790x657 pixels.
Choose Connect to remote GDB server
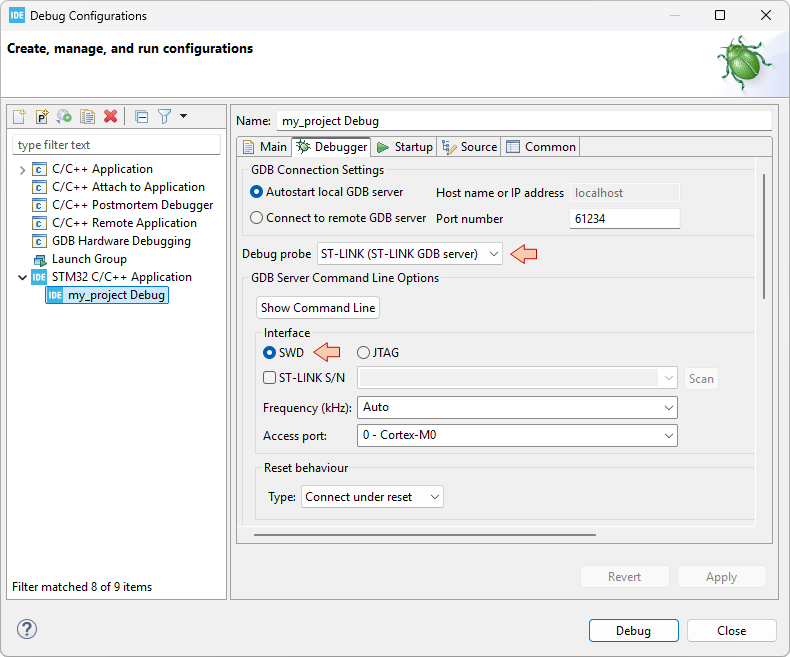click(257, 218)
